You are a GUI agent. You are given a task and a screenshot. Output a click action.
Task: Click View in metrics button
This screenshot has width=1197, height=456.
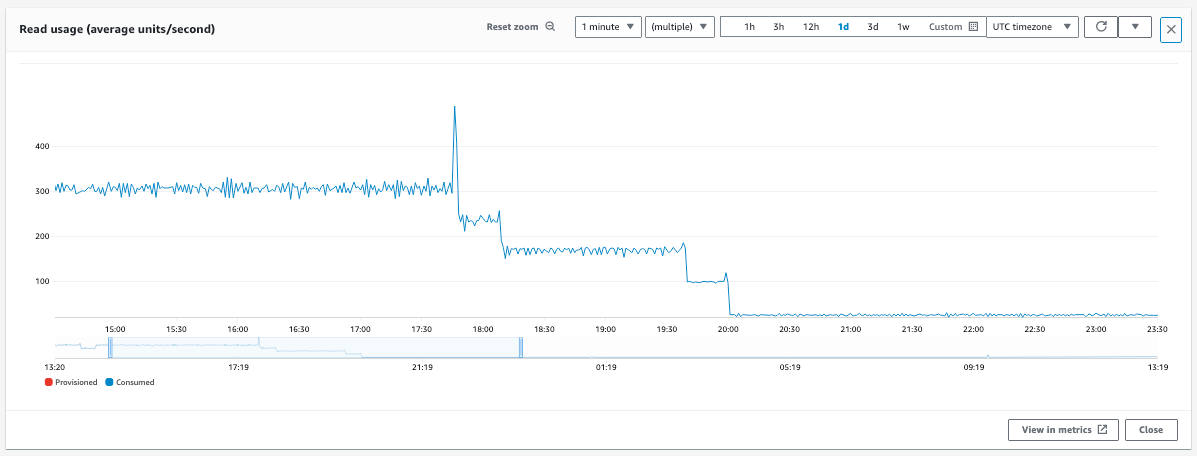[x=1063, y=429]
